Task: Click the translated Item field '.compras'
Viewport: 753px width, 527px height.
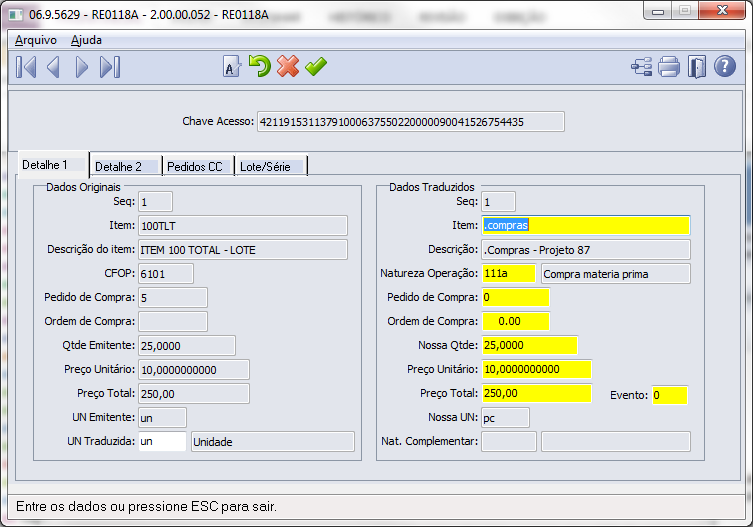Action: pyautogui.click(x=586, y=225)
